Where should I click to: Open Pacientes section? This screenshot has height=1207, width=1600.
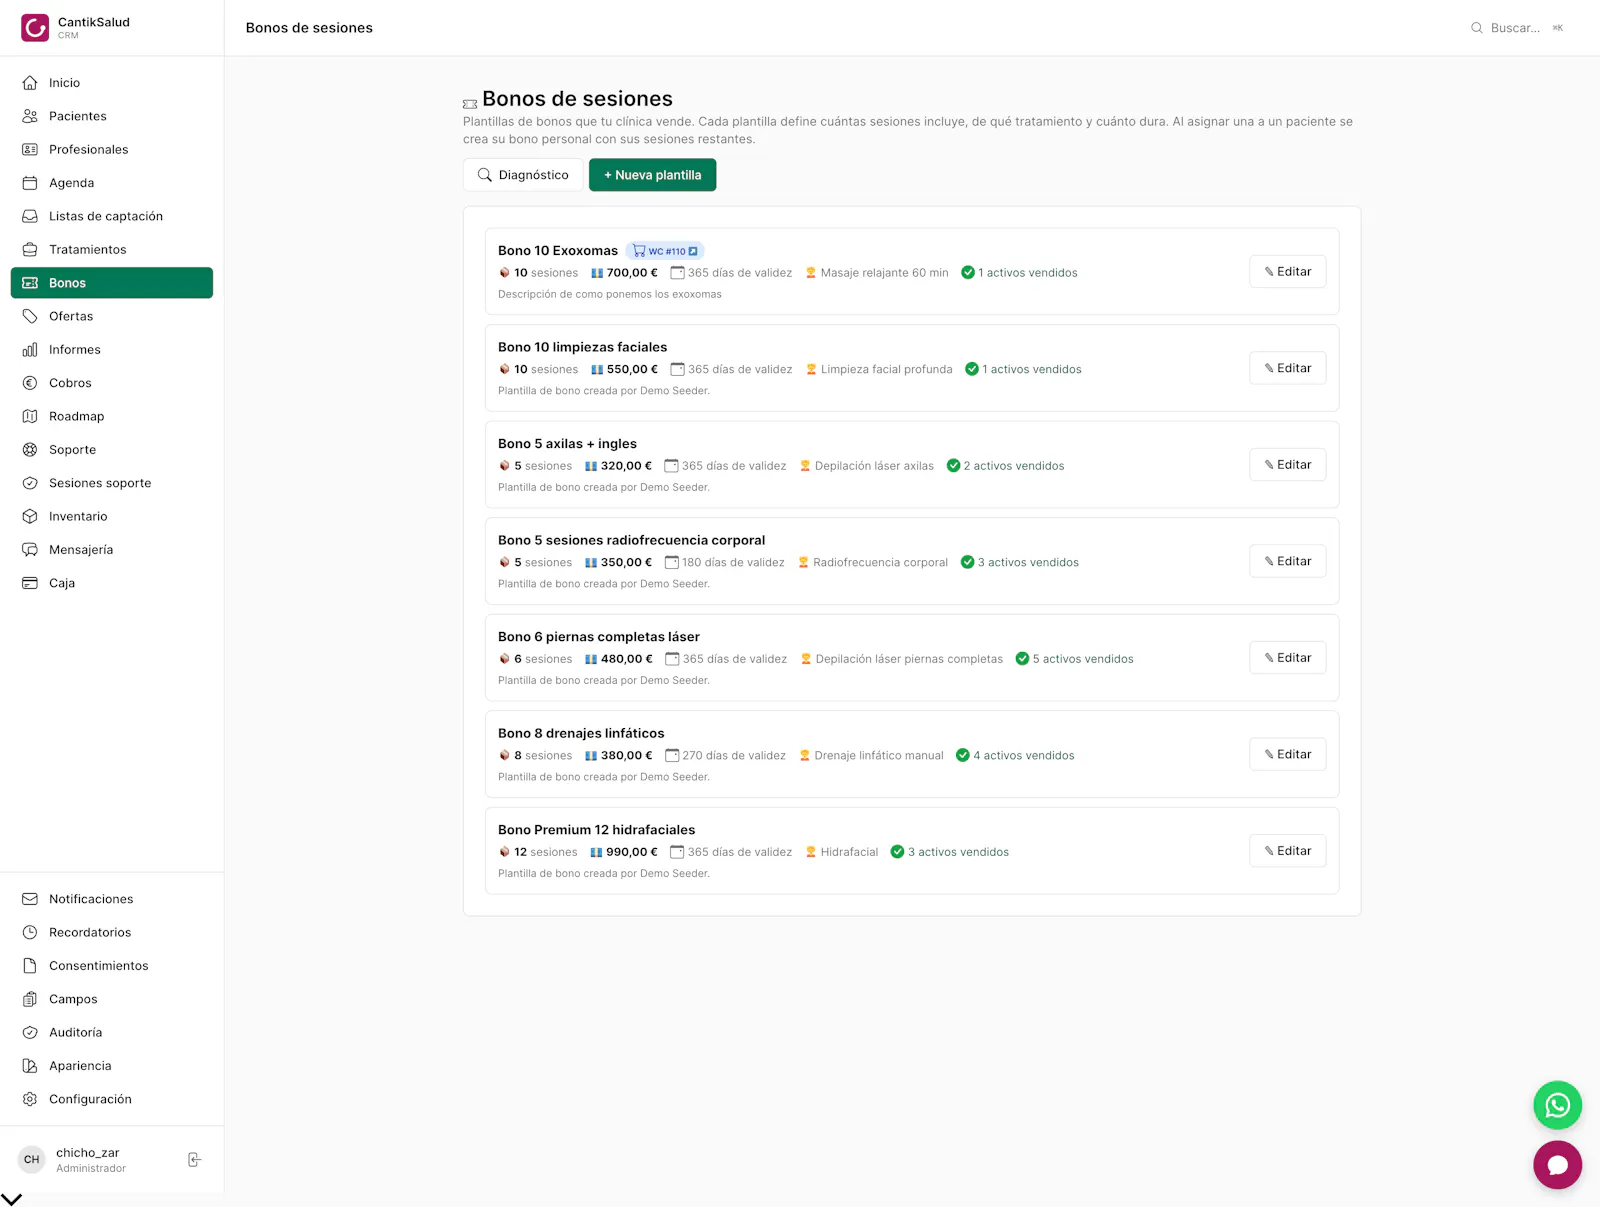(112, 116)
